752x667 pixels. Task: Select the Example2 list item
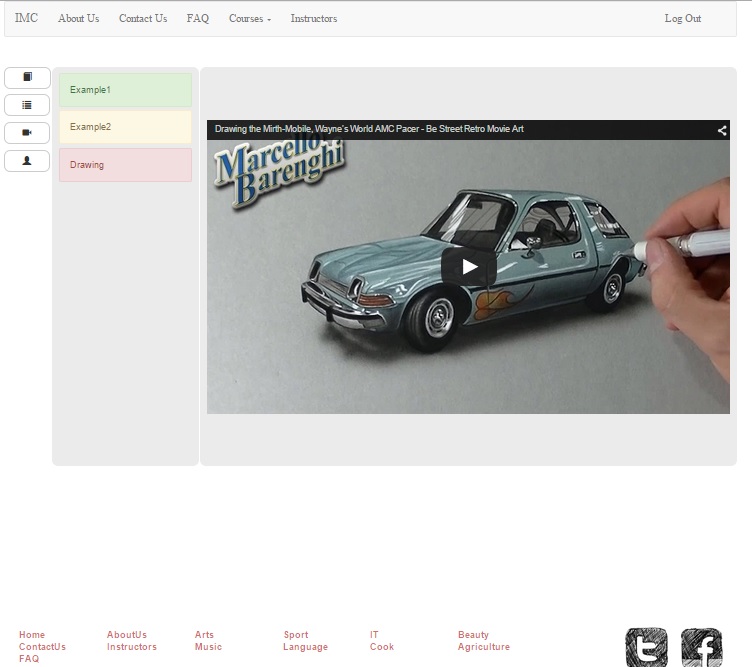[125, 127]
